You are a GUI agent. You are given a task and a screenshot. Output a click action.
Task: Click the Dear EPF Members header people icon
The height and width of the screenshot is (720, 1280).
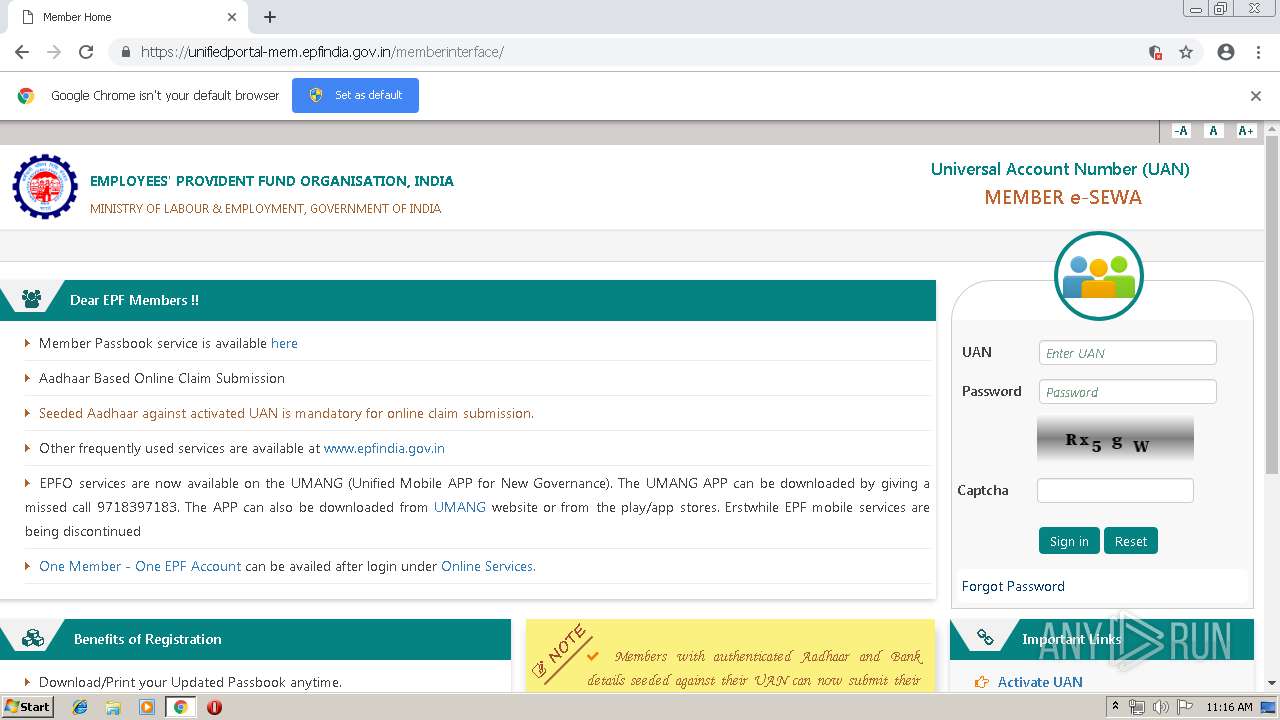(x=31, y=299)
